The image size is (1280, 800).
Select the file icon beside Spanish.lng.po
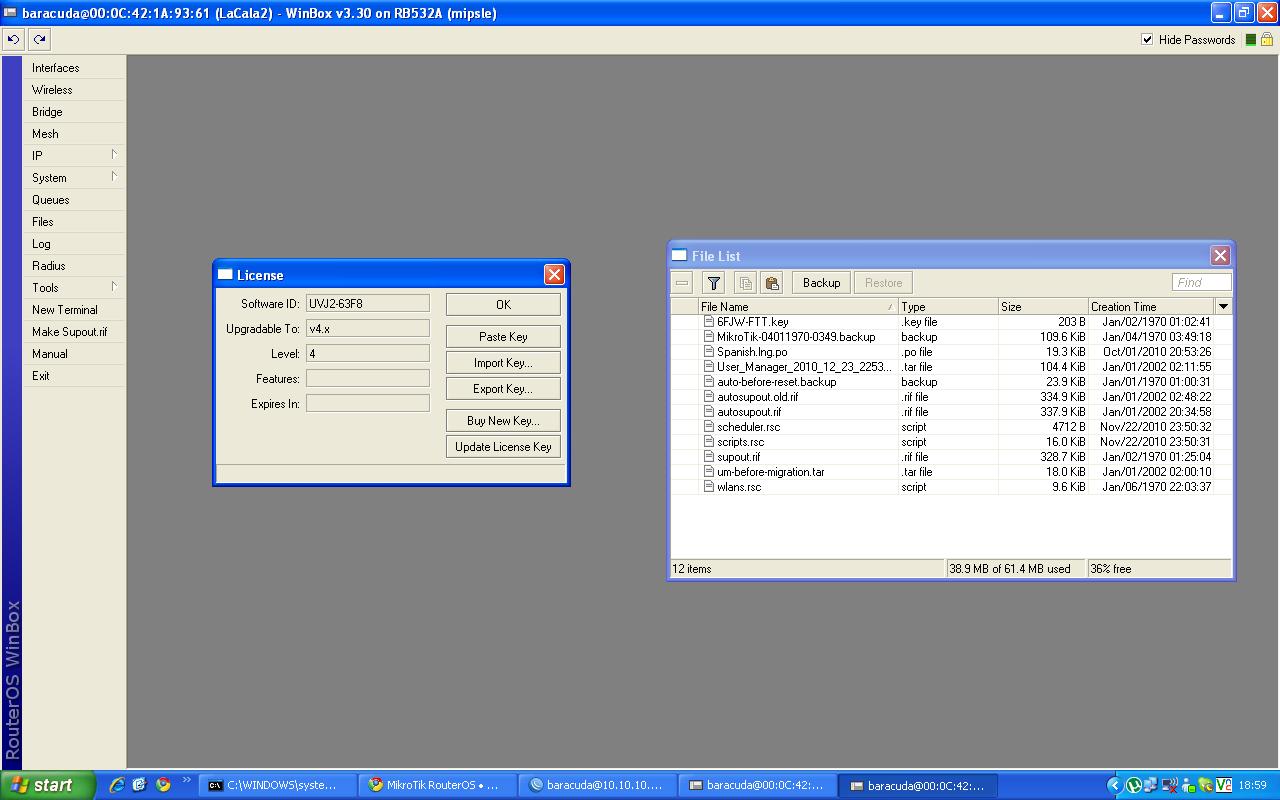[709, 352]
